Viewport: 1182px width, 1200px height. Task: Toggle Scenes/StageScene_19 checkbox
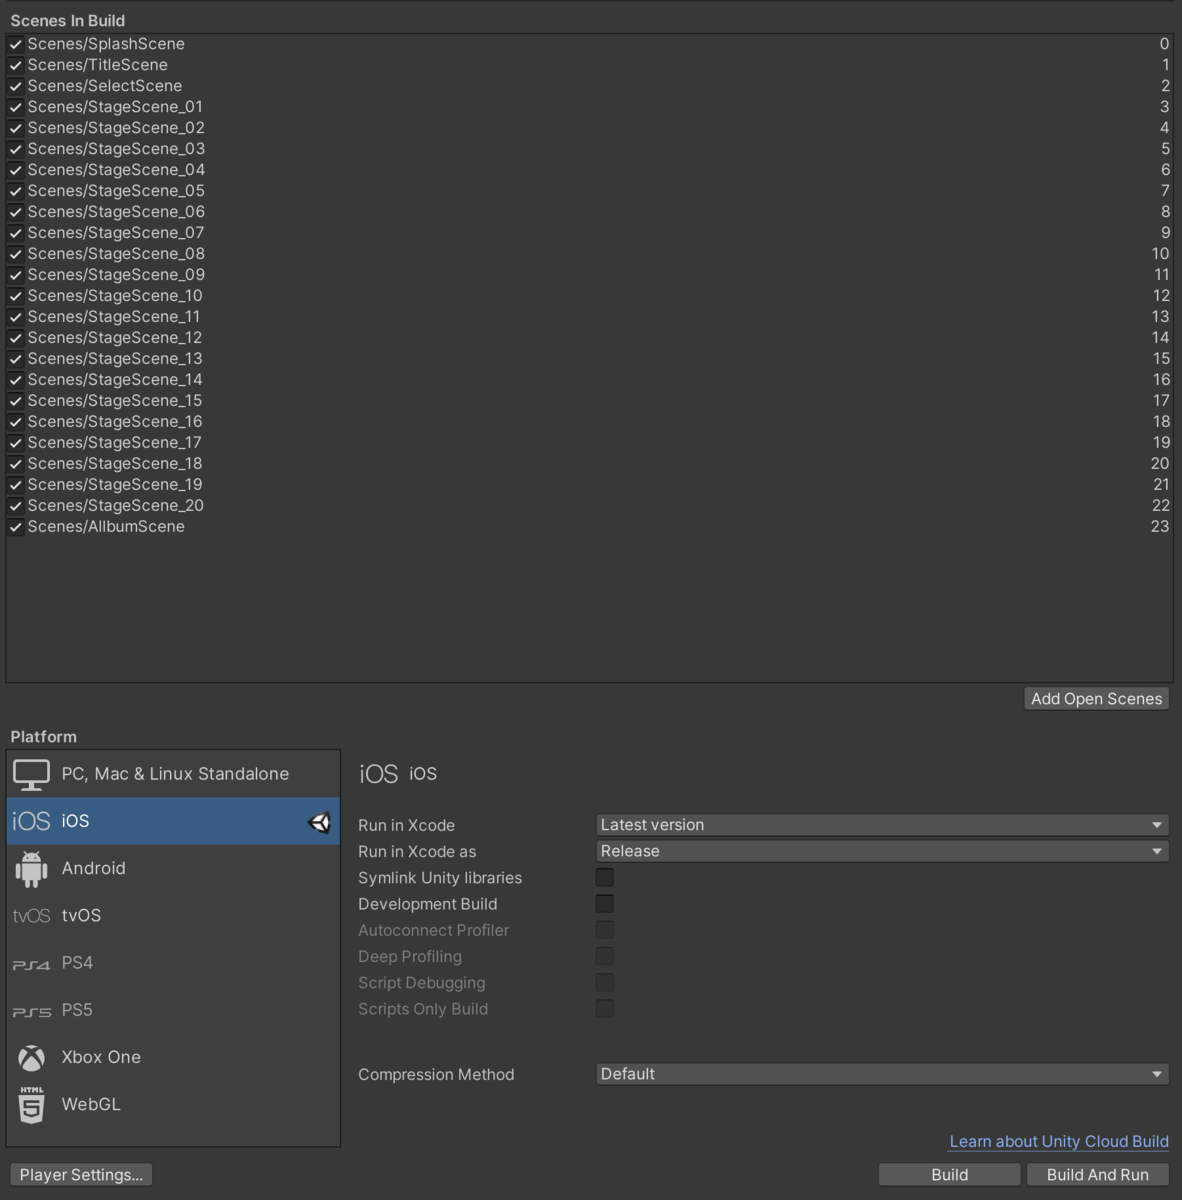coord(15,485)
